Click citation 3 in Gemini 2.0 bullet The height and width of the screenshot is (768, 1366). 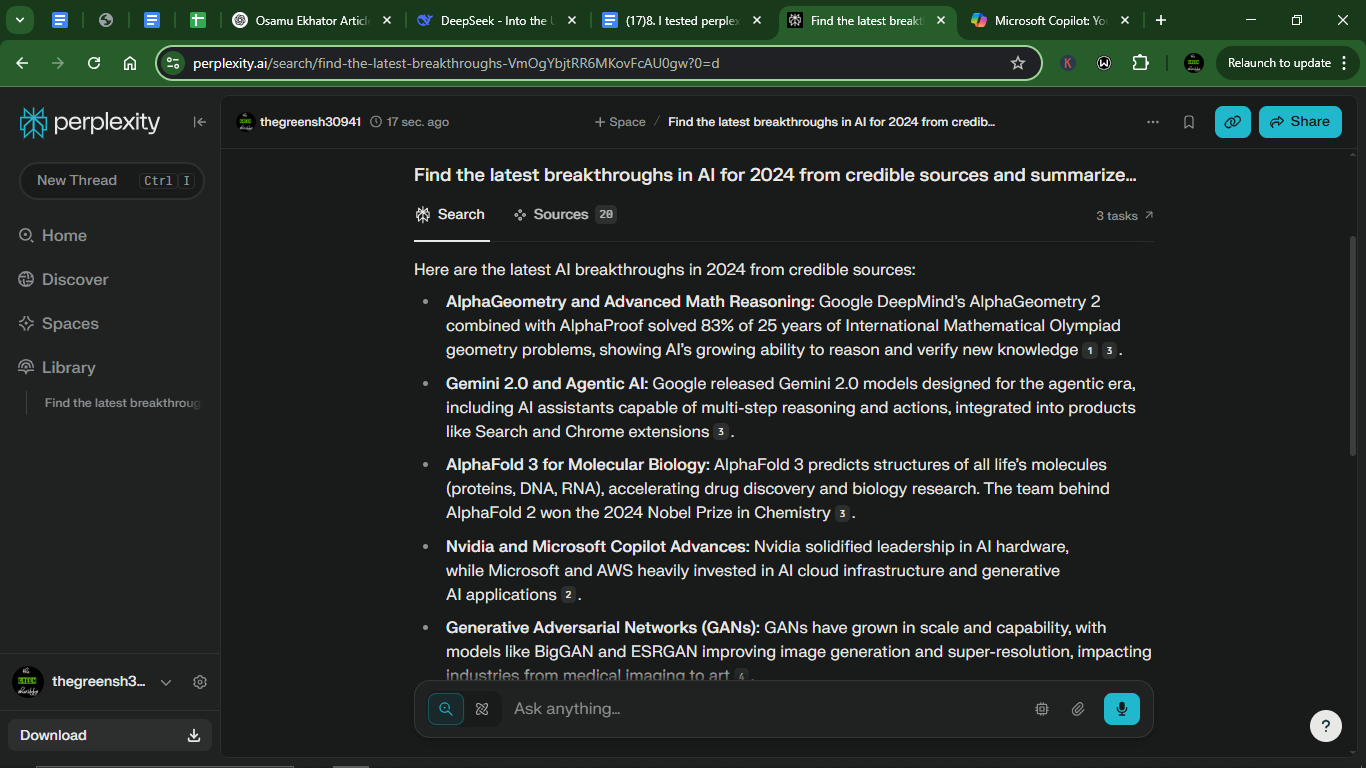coord(720,433)
